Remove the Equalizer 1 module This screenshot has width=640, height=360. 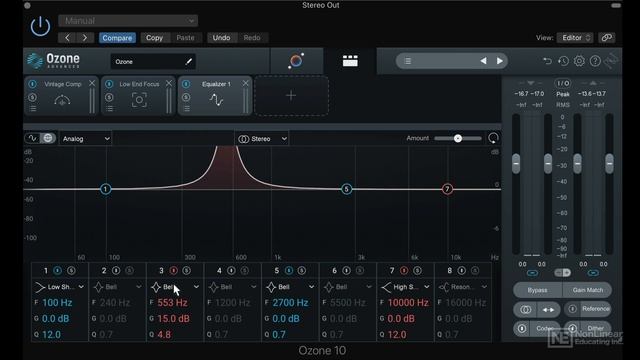point(245,83)
